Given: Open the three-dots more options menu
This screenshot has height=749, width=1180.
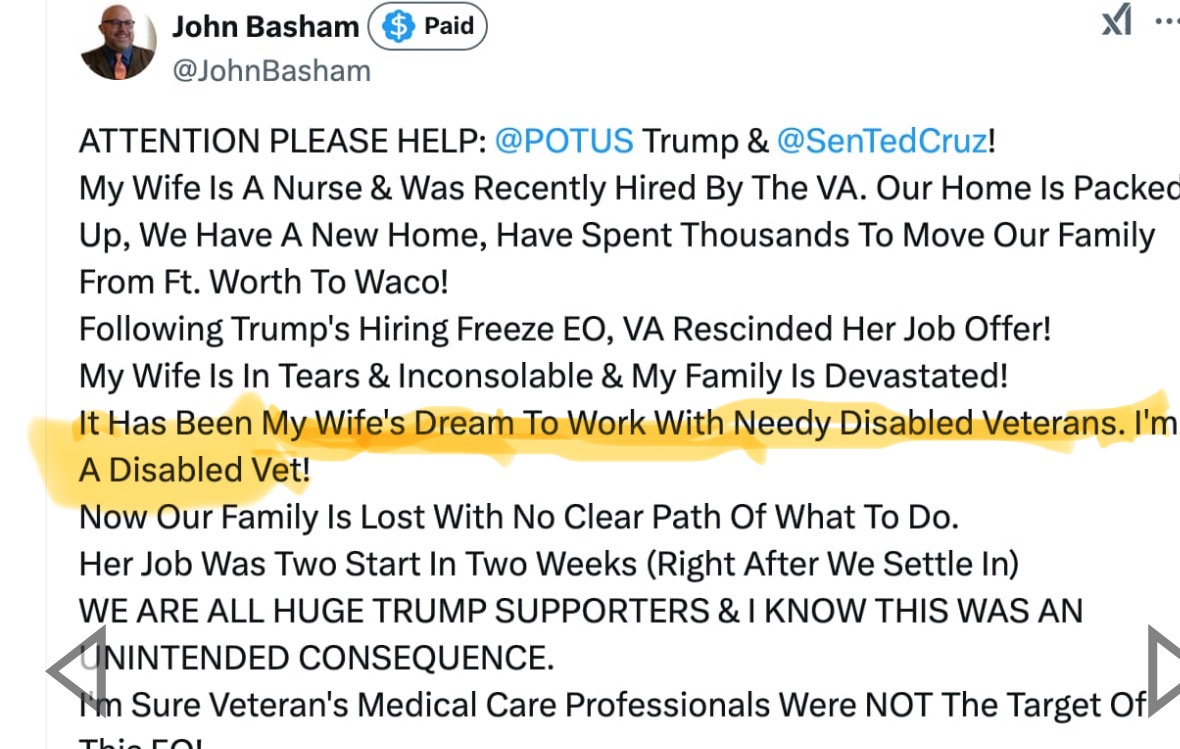Looking at the screenshot, I should click(1167, 21).
